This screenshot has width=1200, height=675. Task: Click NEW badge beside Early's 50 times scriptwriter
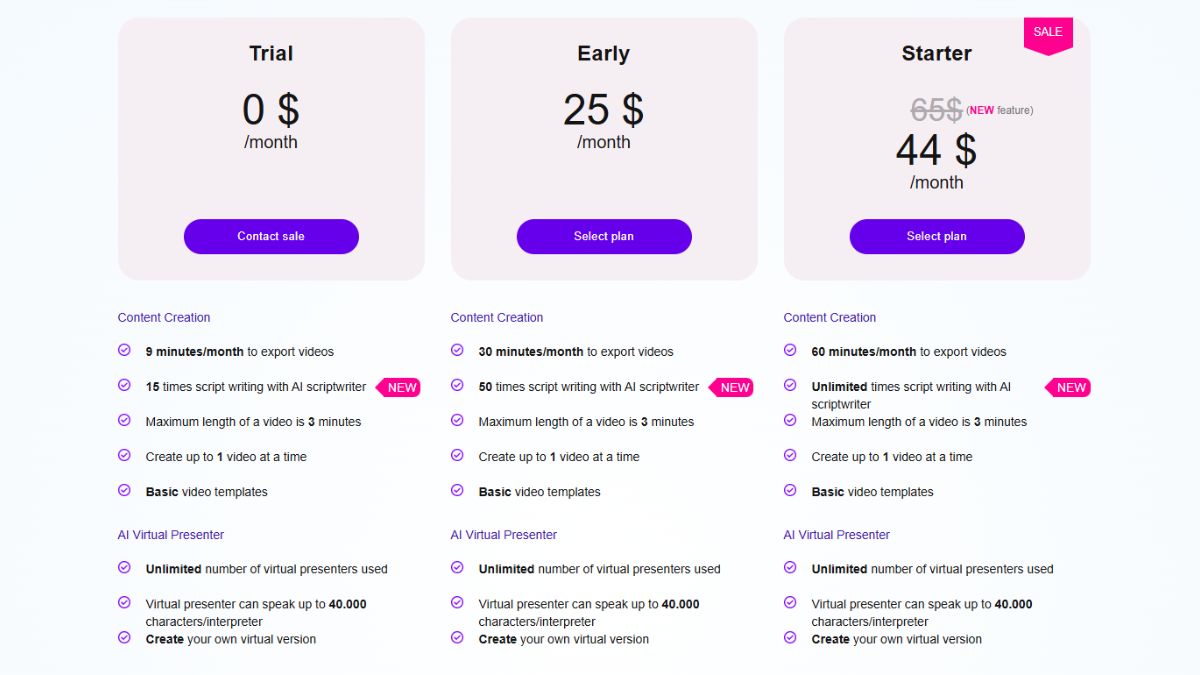coord(732,387)
